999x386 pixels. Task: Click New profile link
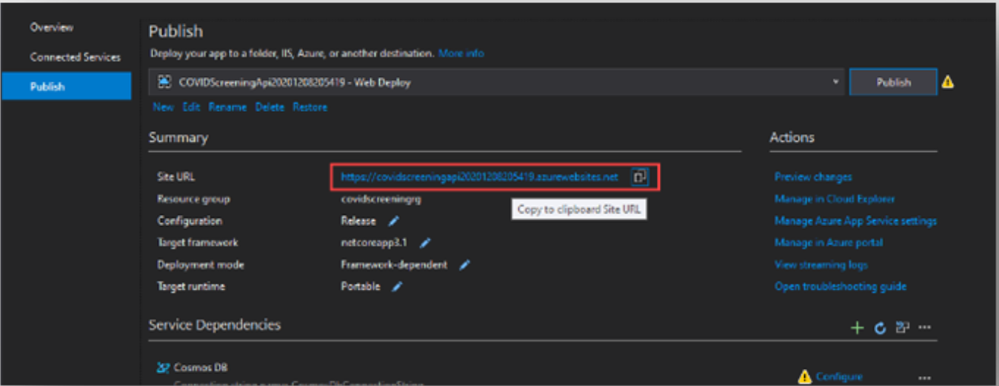click(163, 107)
